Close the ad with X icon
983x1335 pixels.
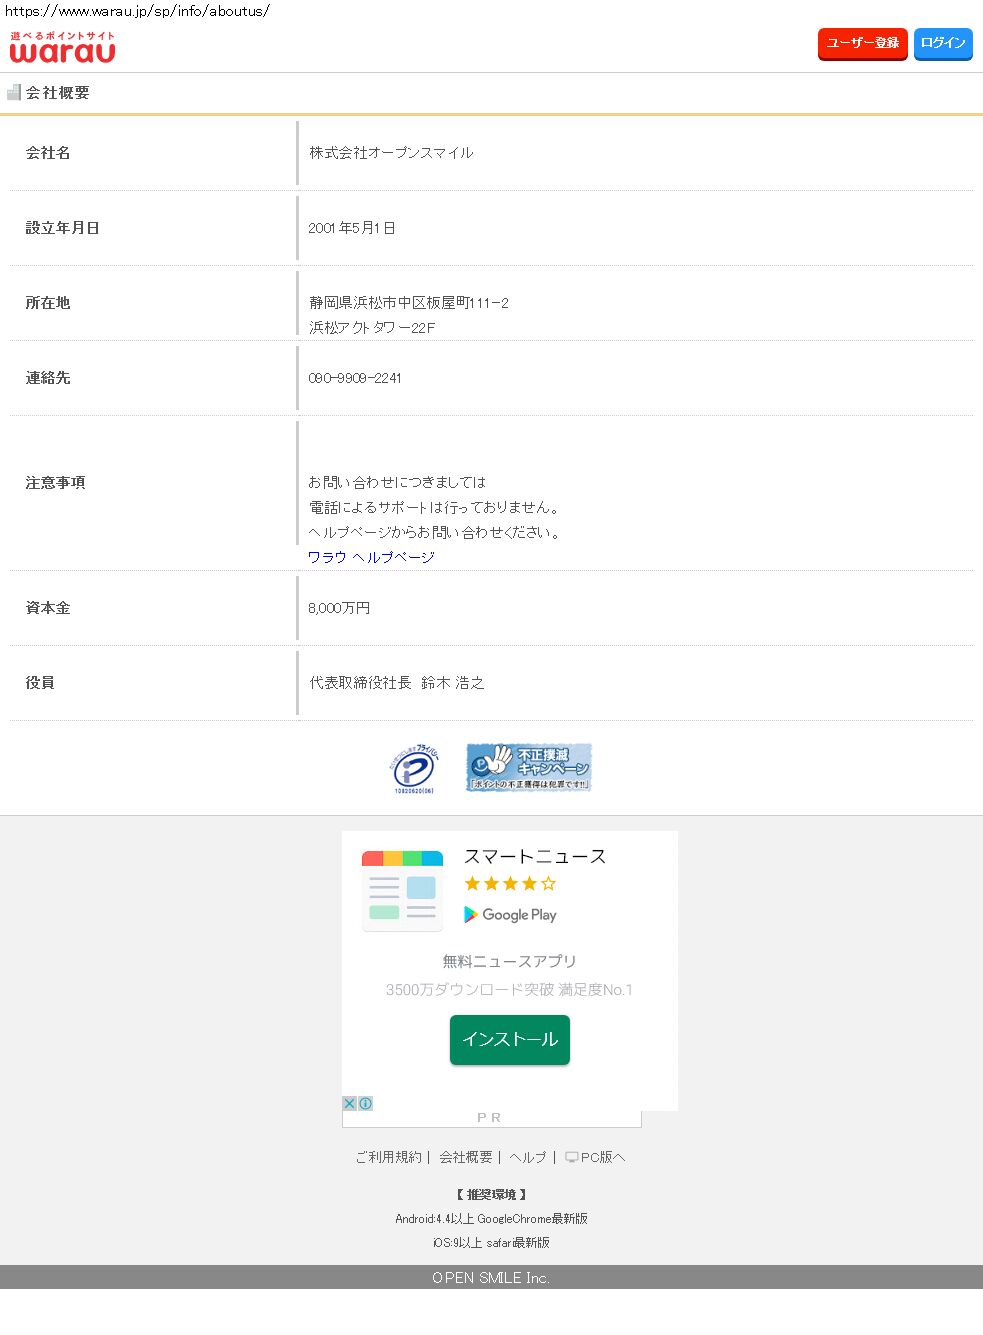[349, 1103]
